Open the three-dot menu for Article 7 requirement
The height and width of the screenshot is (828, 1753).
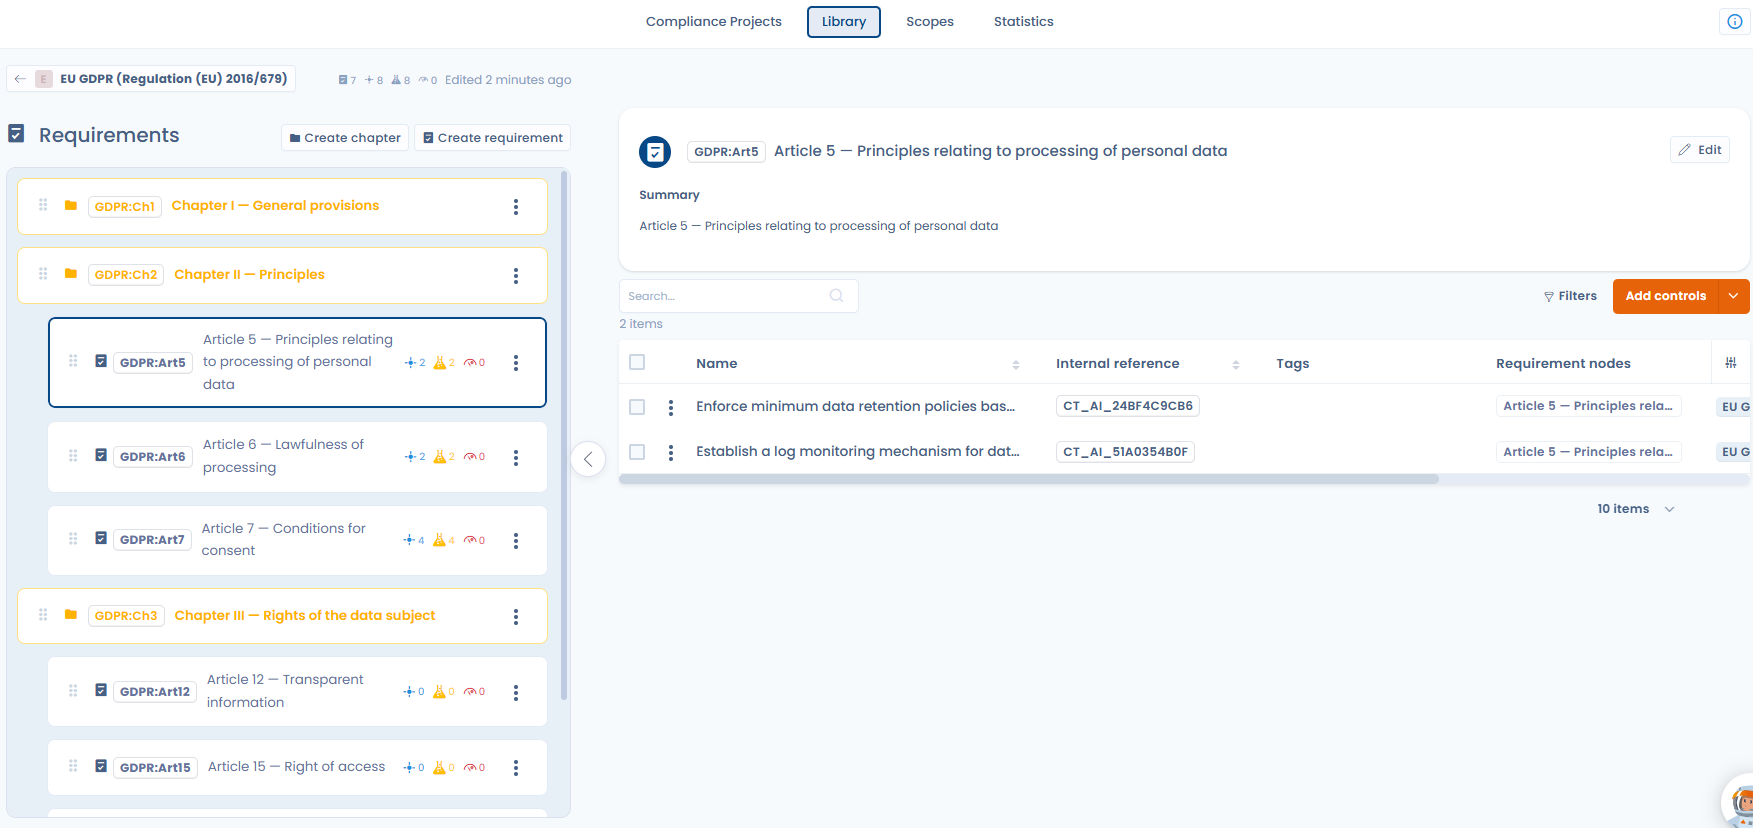pyautogui.click(x=516, y=540)
